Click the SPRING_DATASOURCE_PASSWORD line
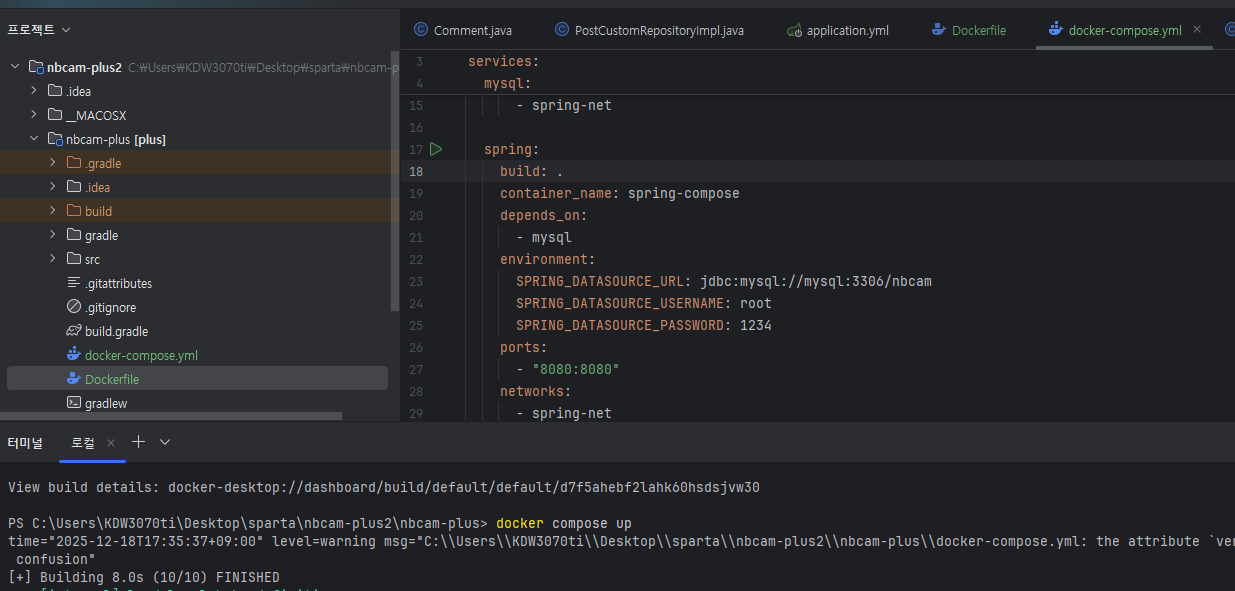This screenshot has height=591, width=1235. click(644, 325)
